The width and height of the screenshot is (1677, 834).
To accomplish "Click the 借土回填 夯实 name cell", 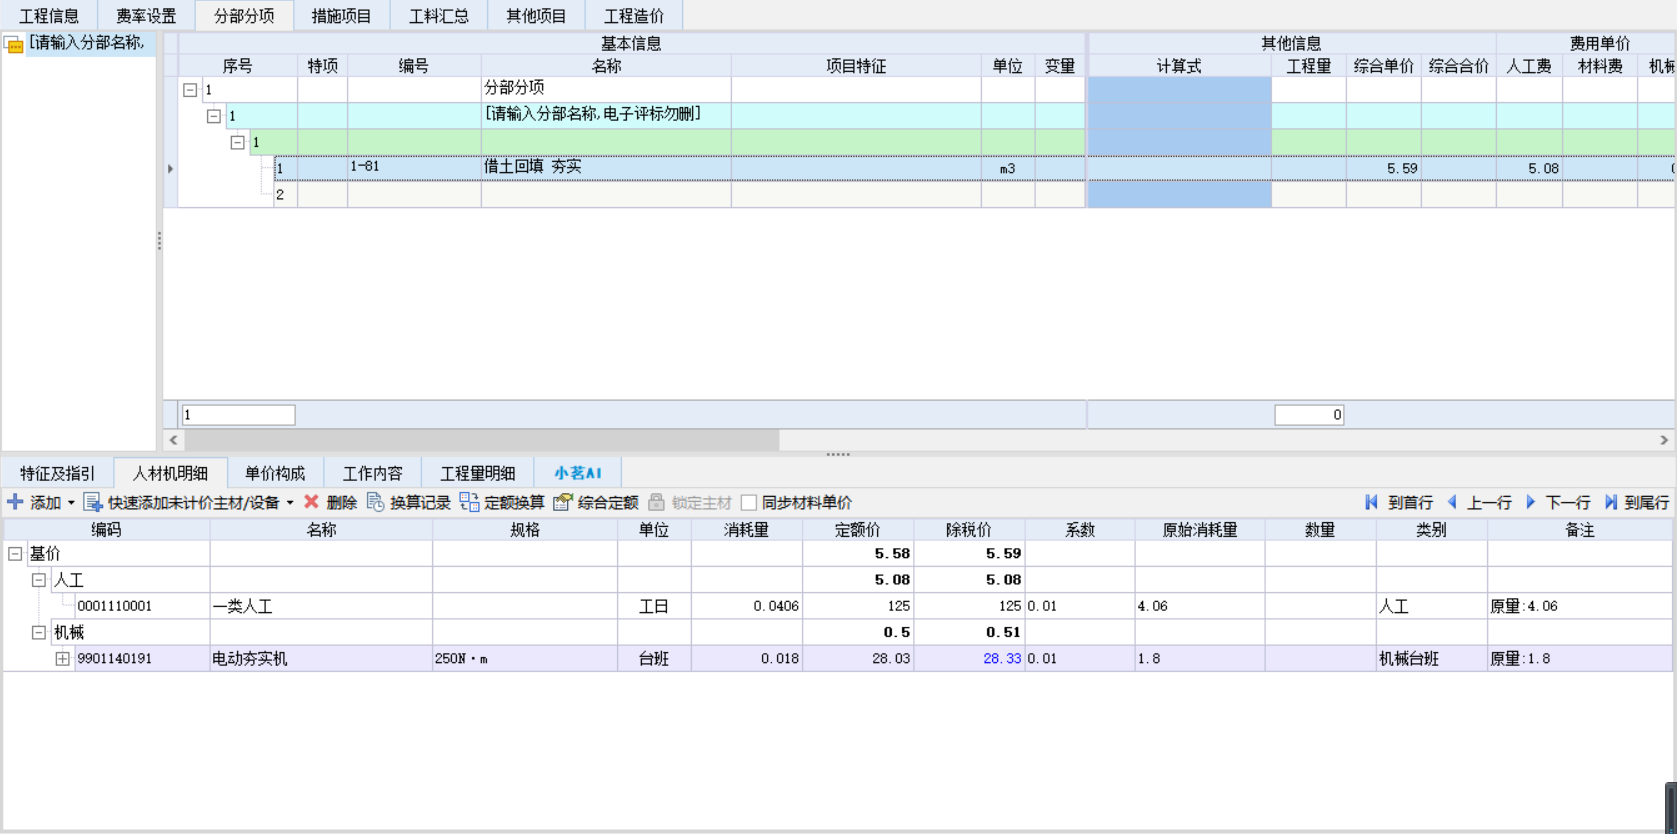I will (606, 168).
